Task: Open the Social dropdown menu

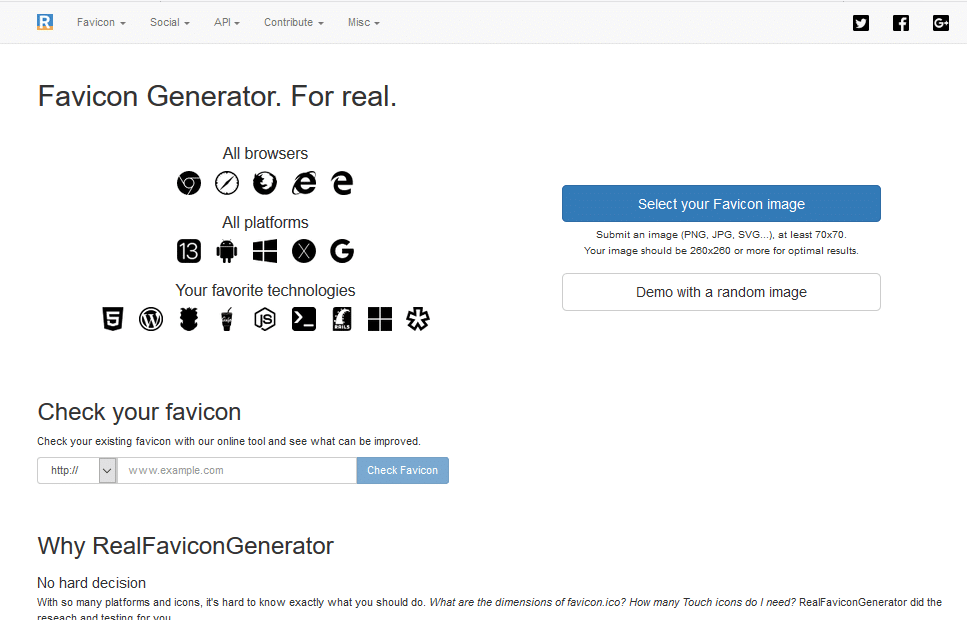Action: (170, 22)
